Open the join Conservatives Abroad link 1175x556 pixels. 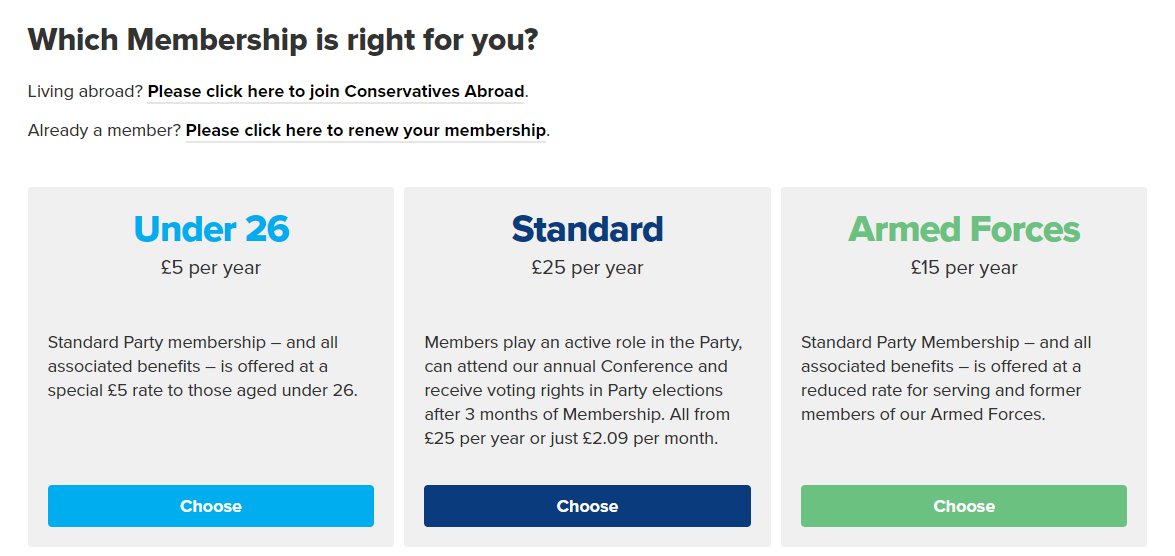point(336,92)
